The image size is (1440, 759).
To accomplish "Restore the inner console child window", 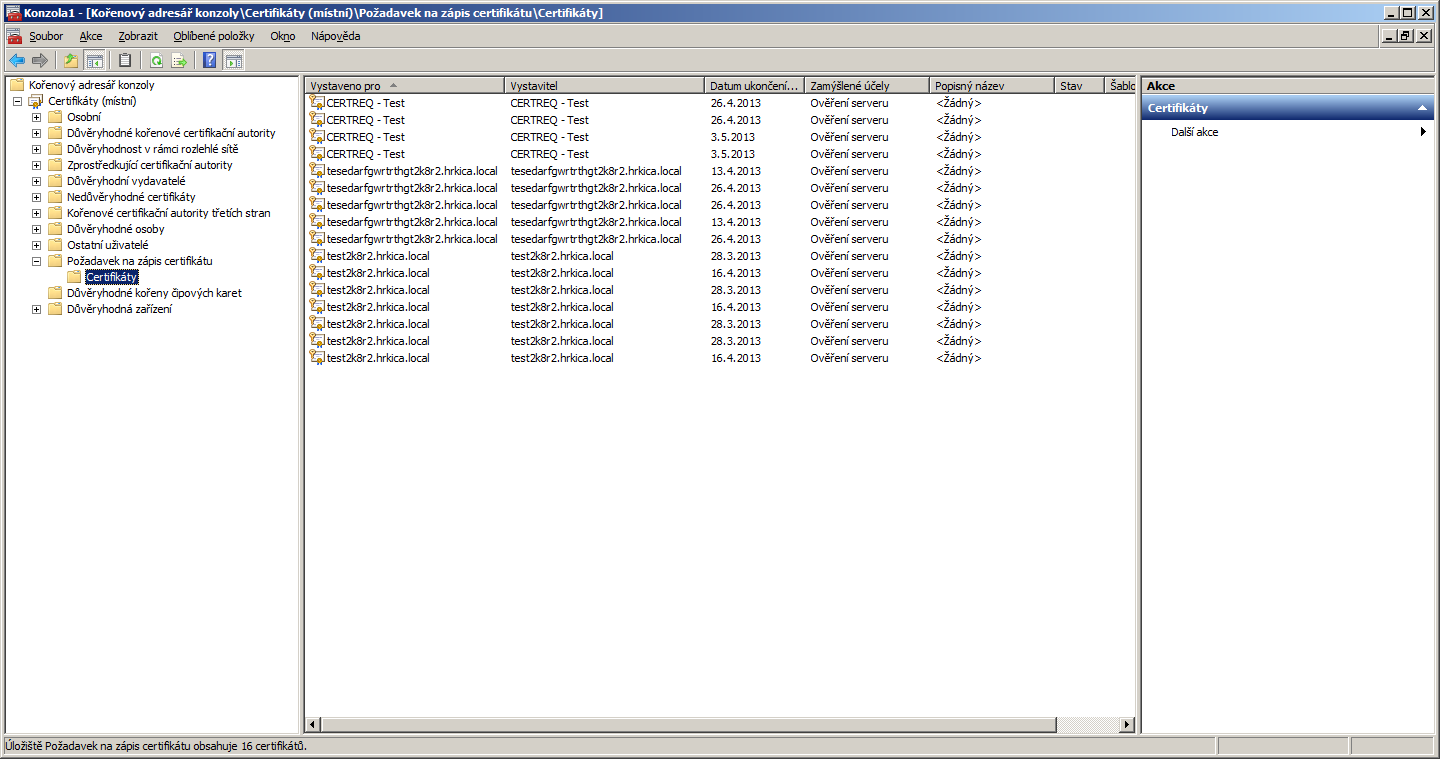I will [x=1406, y=36].
